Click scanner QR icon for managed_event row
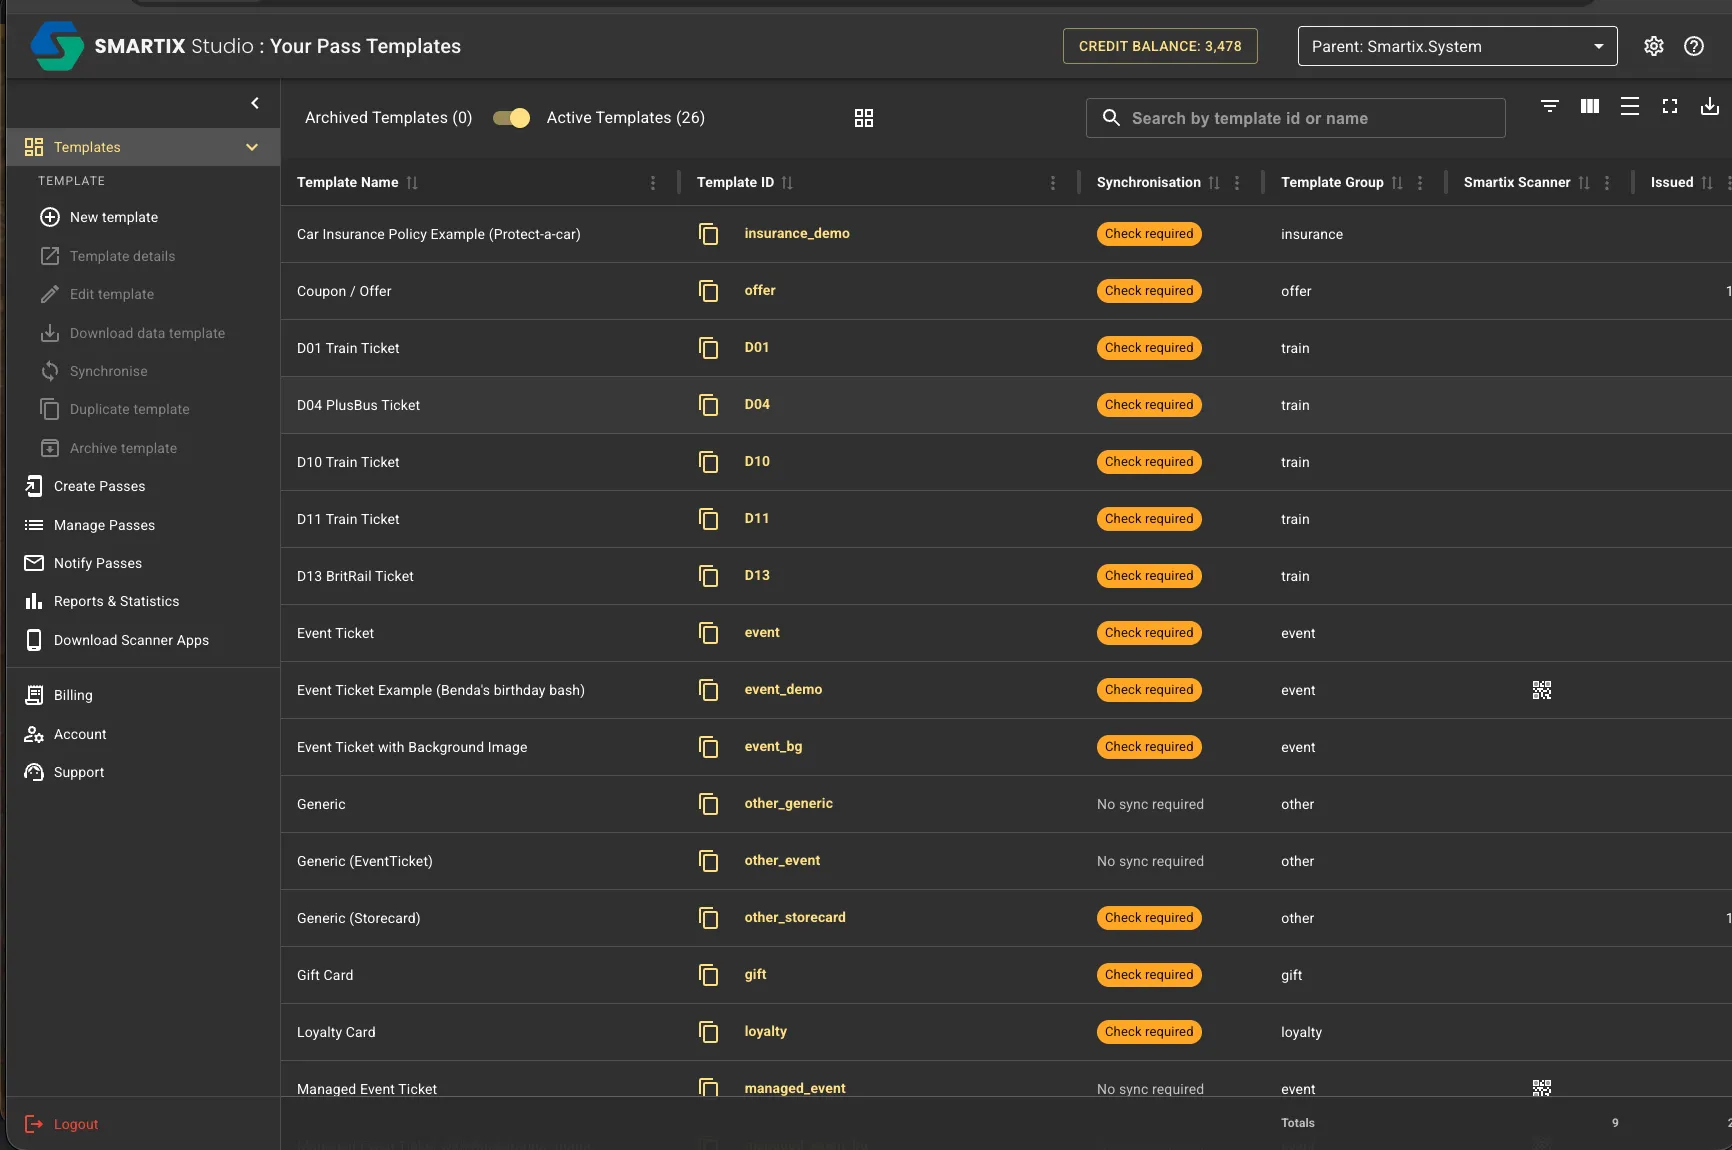The width and height of the screenshot is (1732, 1150). (1542, 1088)
